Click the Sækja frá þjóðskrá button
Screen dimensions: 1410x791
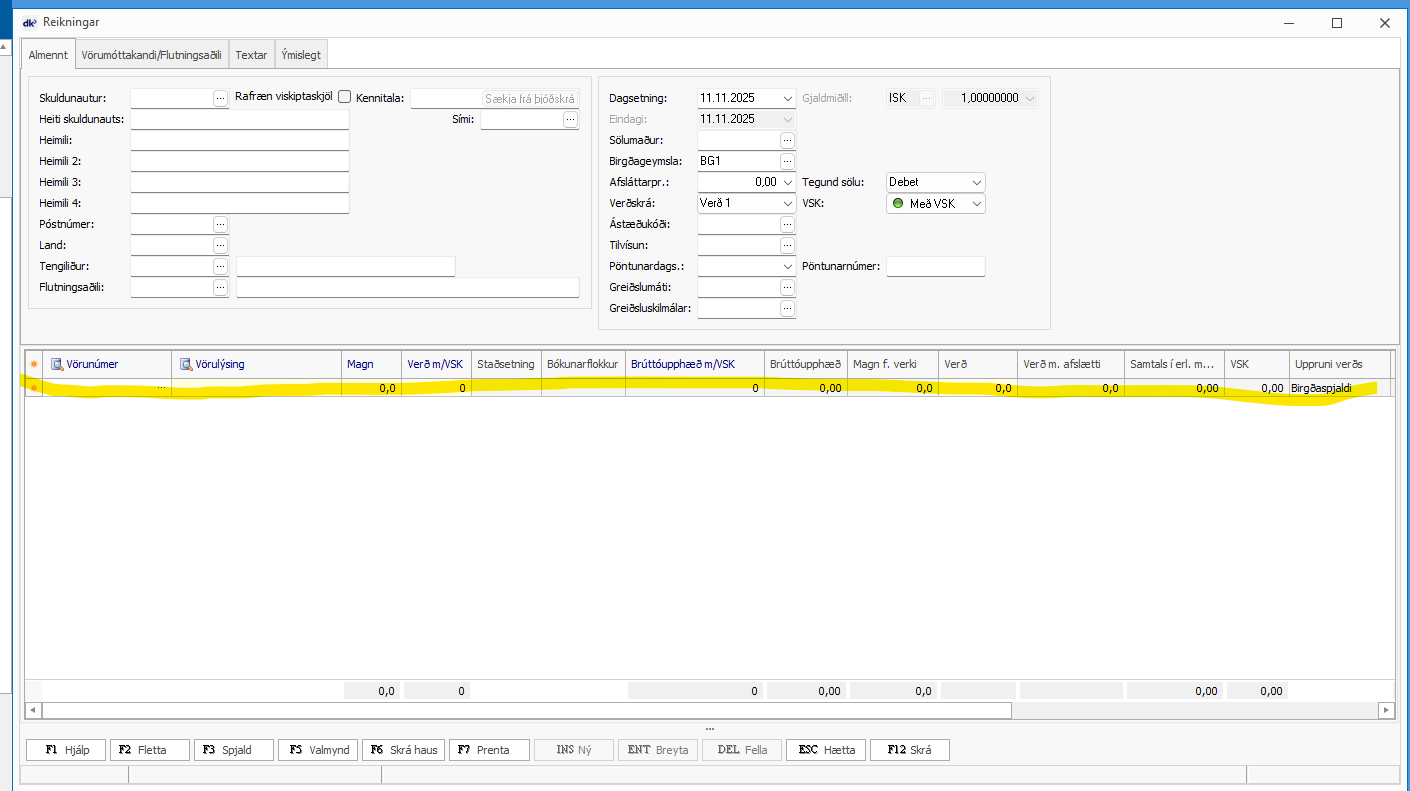coord(530,99)
